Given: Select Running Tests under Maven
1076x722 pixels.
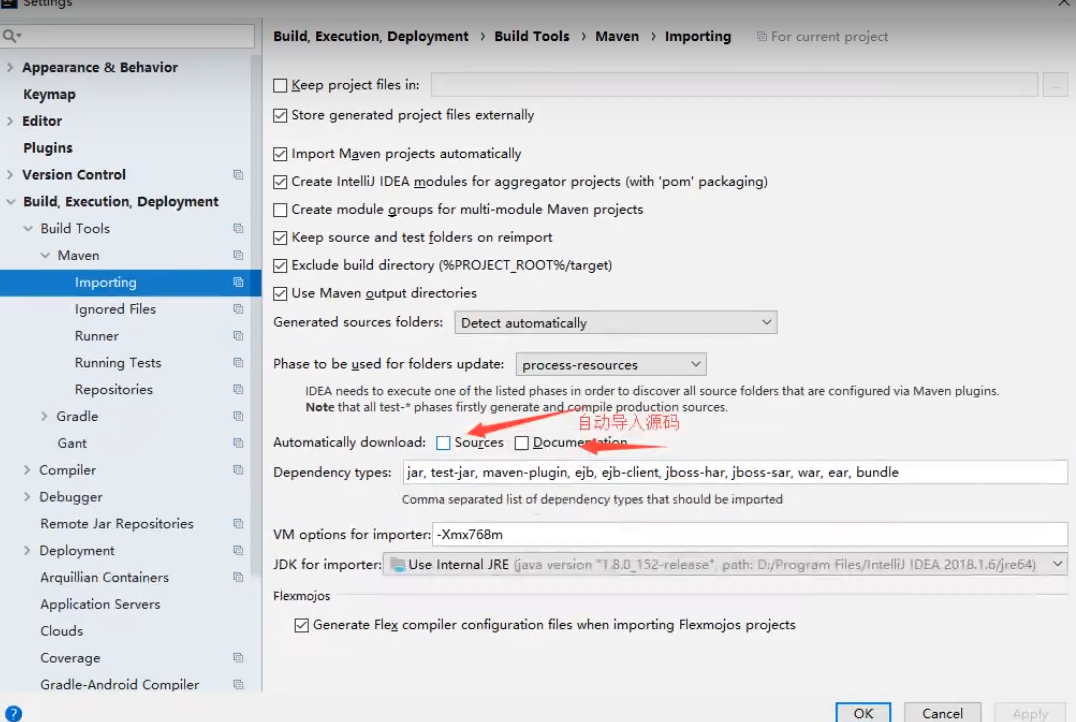Looking at the screenshot, I should [118, 362].
